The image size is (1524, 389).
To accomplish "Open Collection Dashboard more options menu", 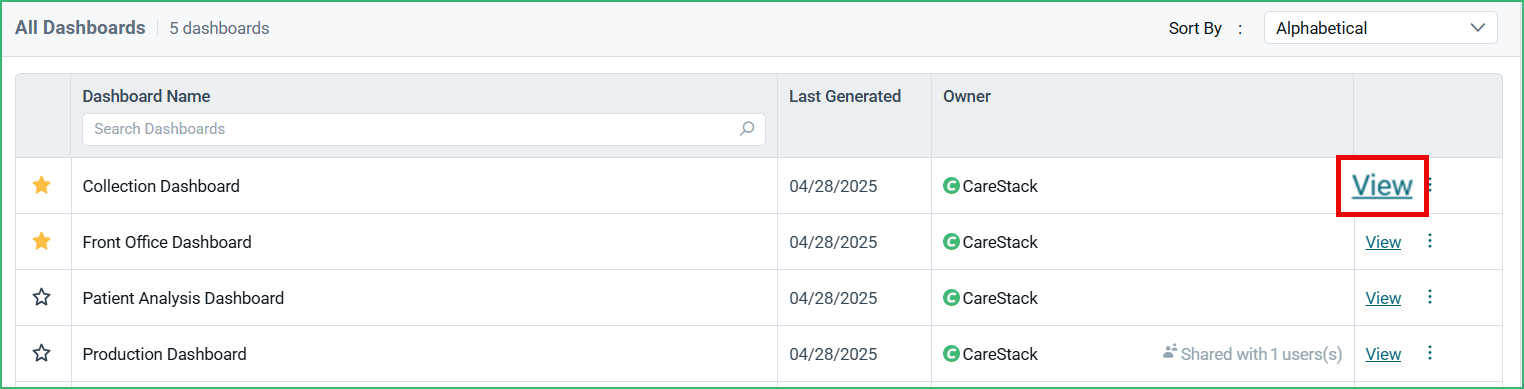I will click(x=1431, y=185).
